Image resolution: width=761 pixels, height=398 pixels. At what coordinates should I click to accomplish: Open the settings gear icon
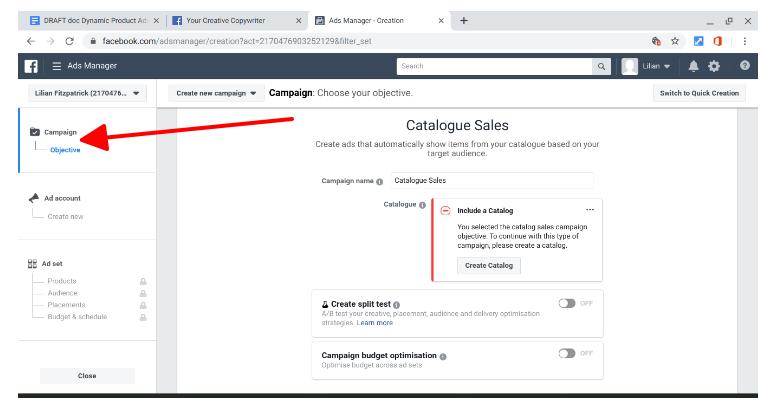pos(714,66)
